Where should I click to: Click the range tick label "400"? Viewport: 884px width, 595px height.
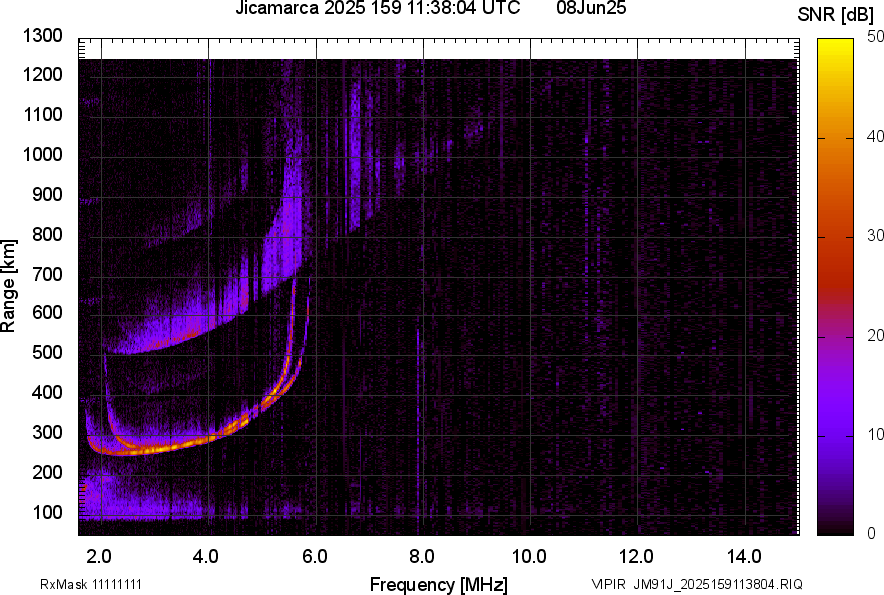[47, 393]
